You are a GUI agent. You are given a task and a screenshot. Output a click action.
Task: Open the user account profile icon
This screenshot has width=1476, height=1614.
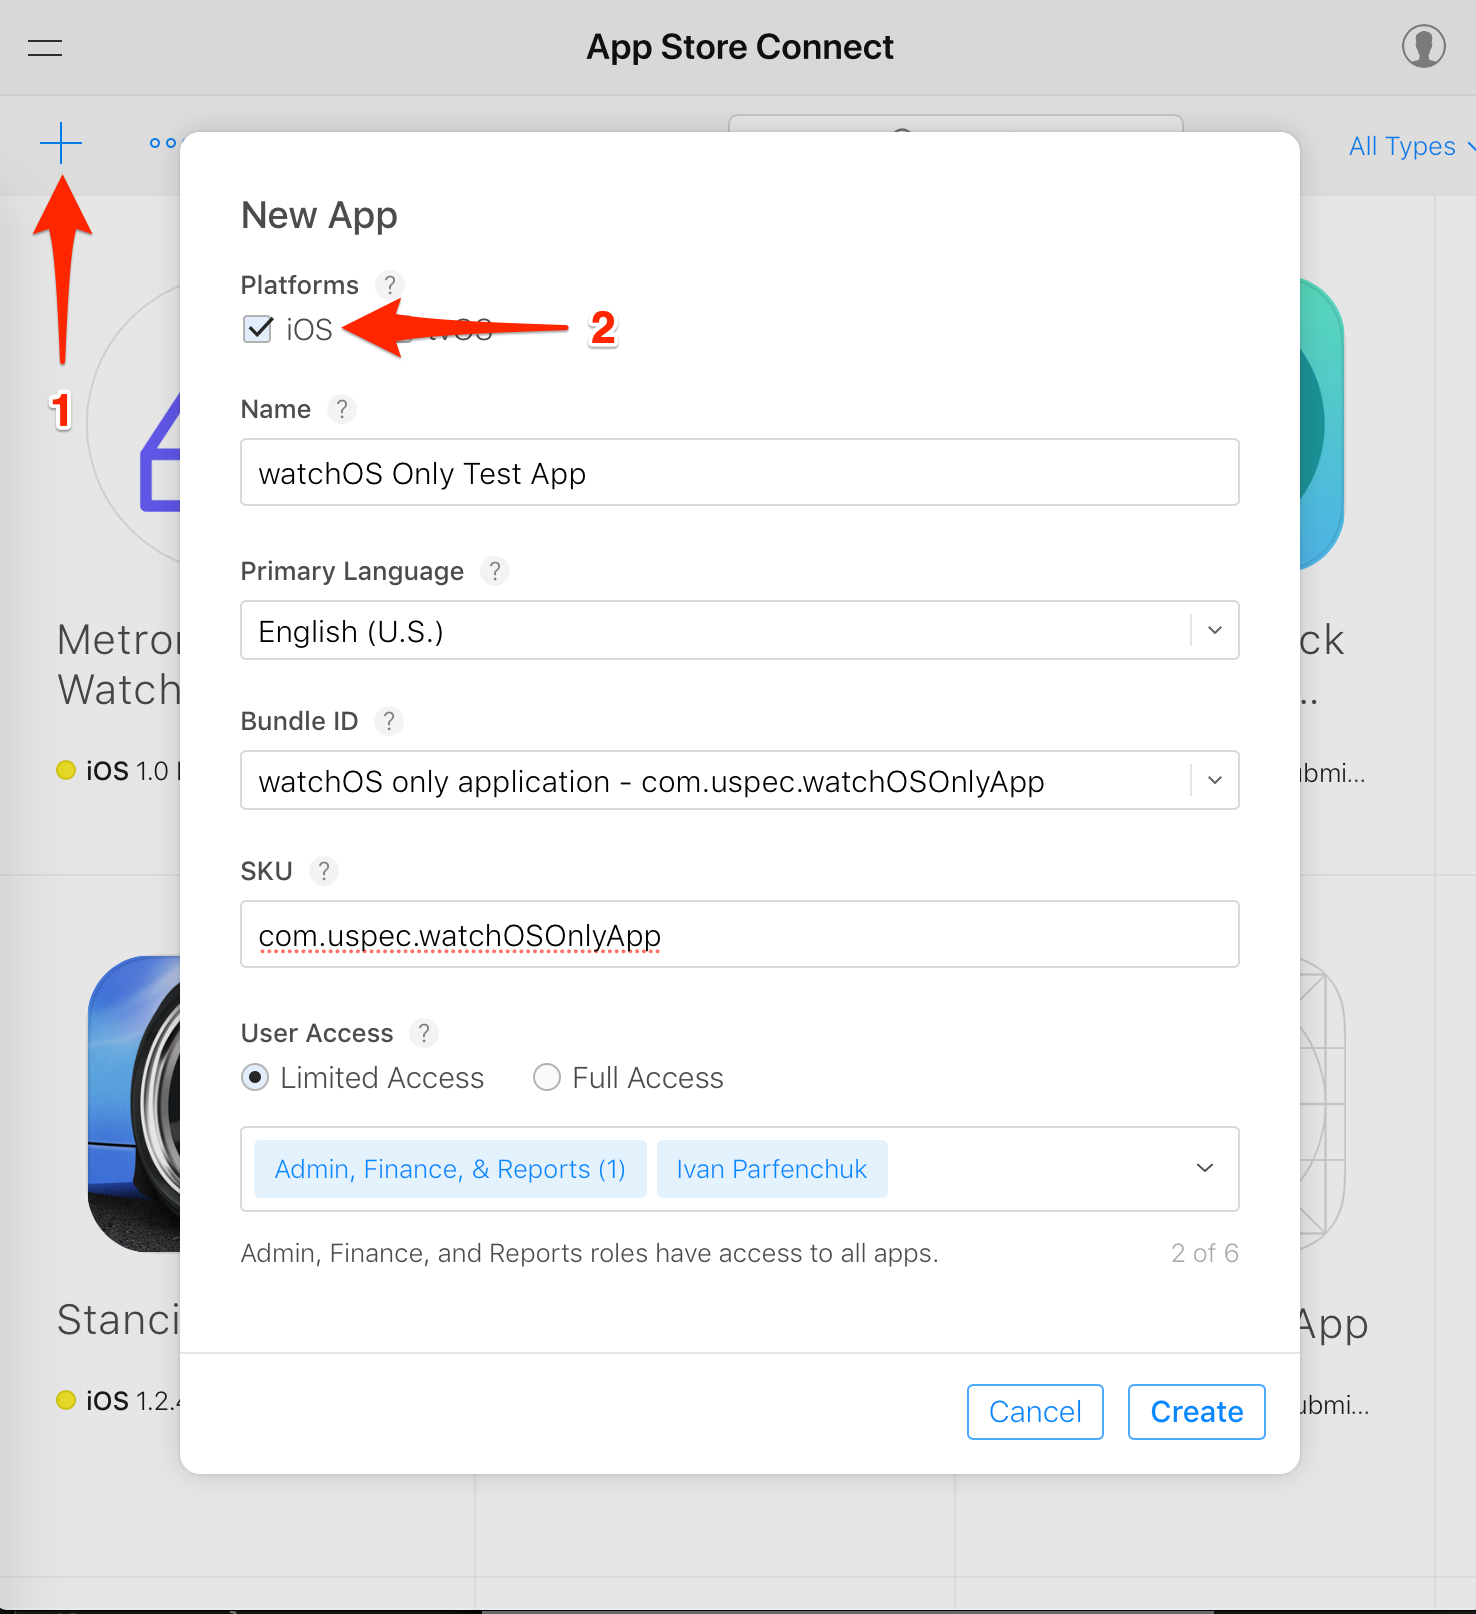1423,46
